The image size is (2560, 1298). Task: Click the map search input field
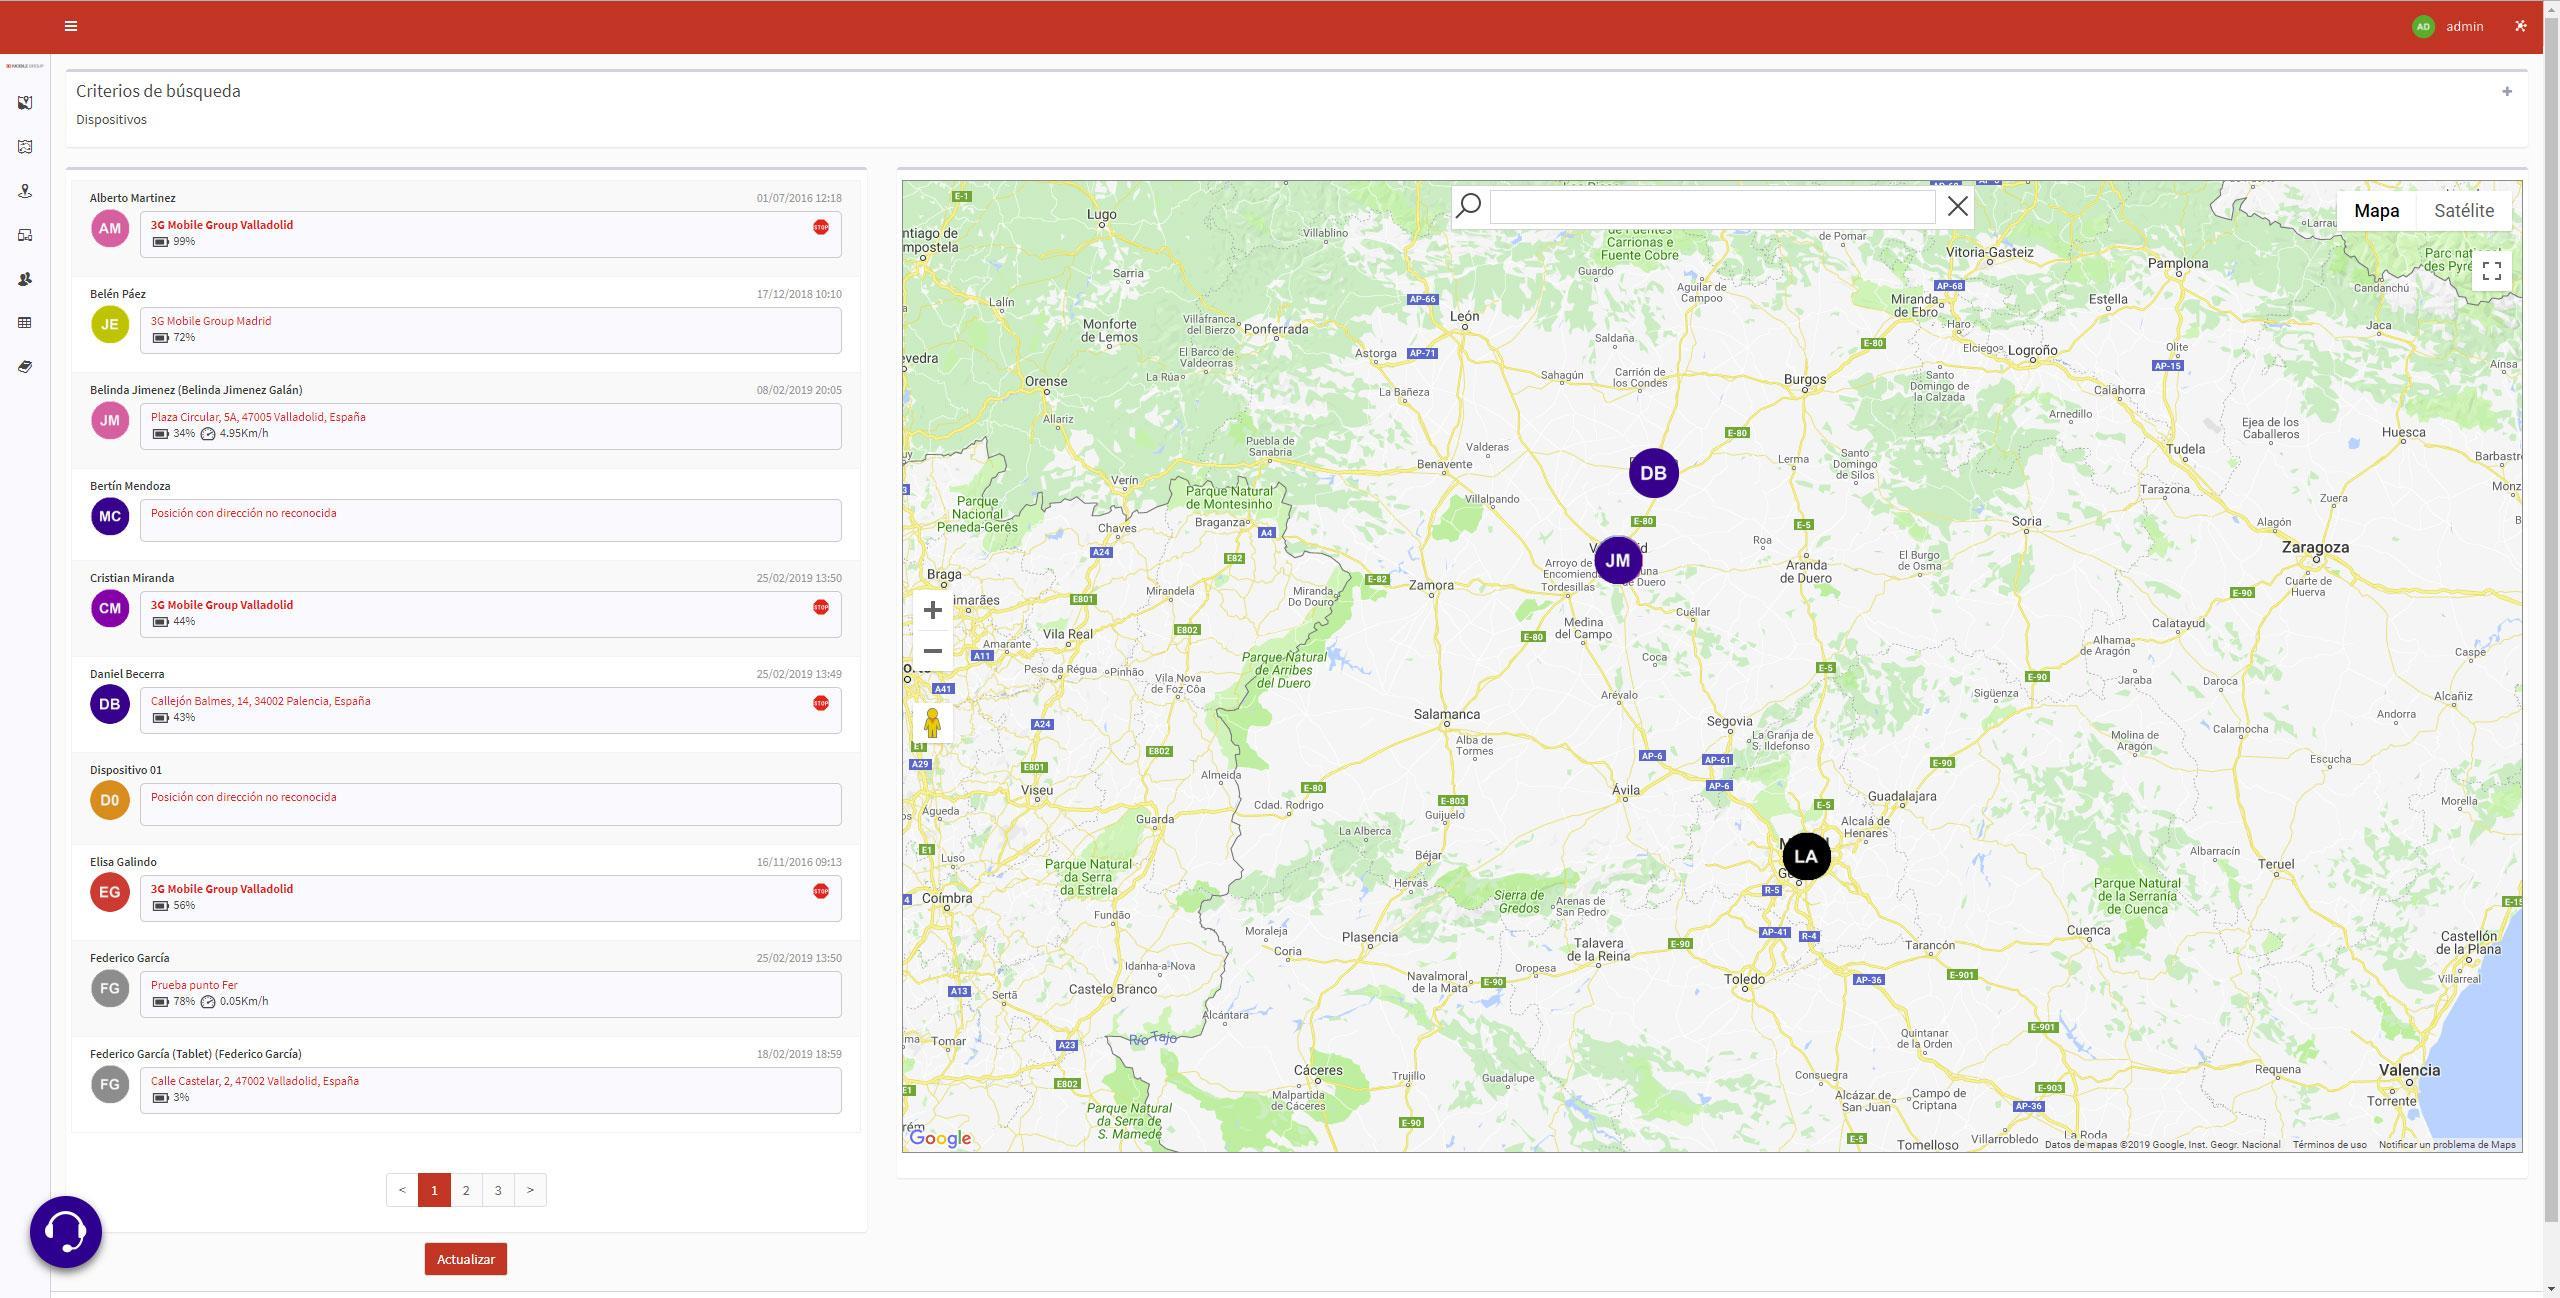pos(1712,207)
